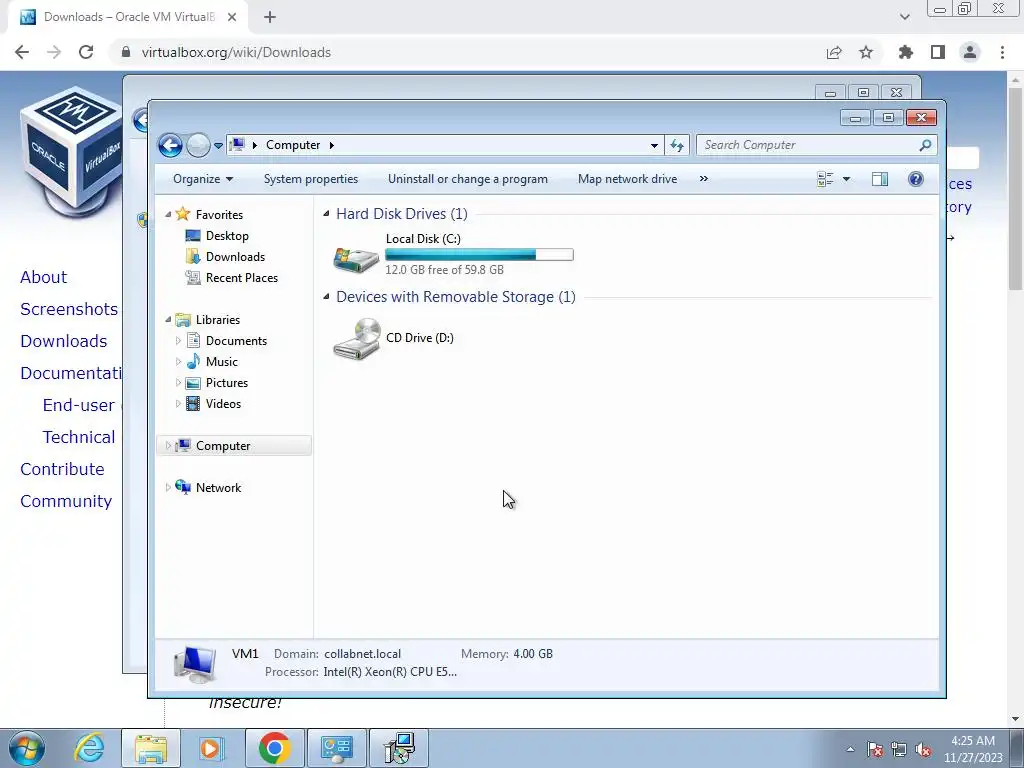Image resolution: width=1024 pixels, height=768 pixels.
Task: Choose Uninstall or change a program
Action: pyautogui.click(x=468, y=179)
